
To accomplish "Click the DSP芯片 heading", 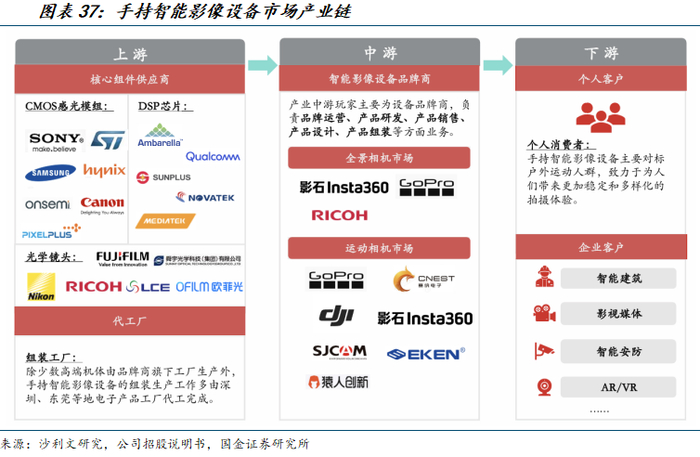I will pos(165,106).
